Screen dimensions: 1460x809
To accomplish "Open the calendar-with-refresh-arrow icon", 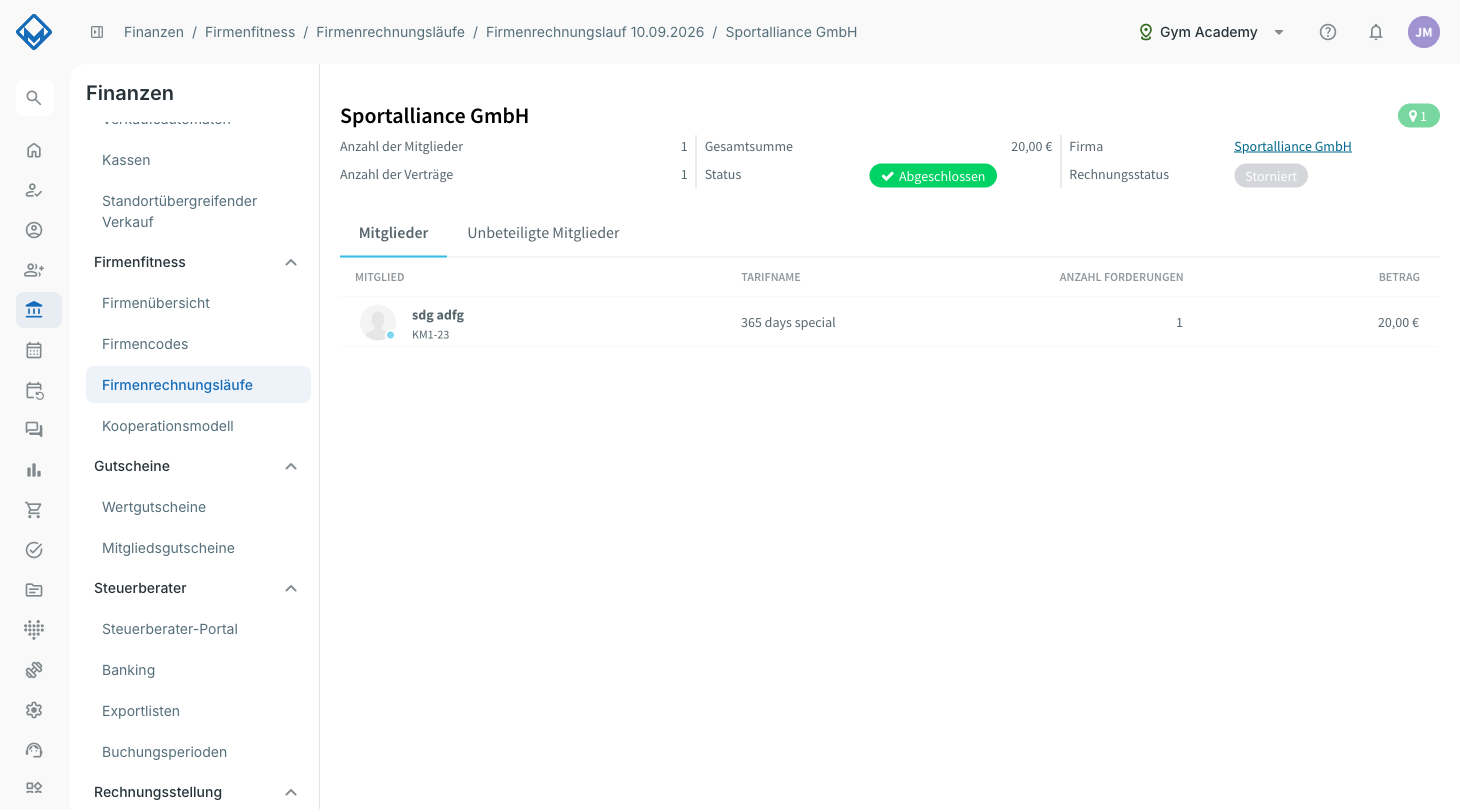I will (x=34, y=390).
